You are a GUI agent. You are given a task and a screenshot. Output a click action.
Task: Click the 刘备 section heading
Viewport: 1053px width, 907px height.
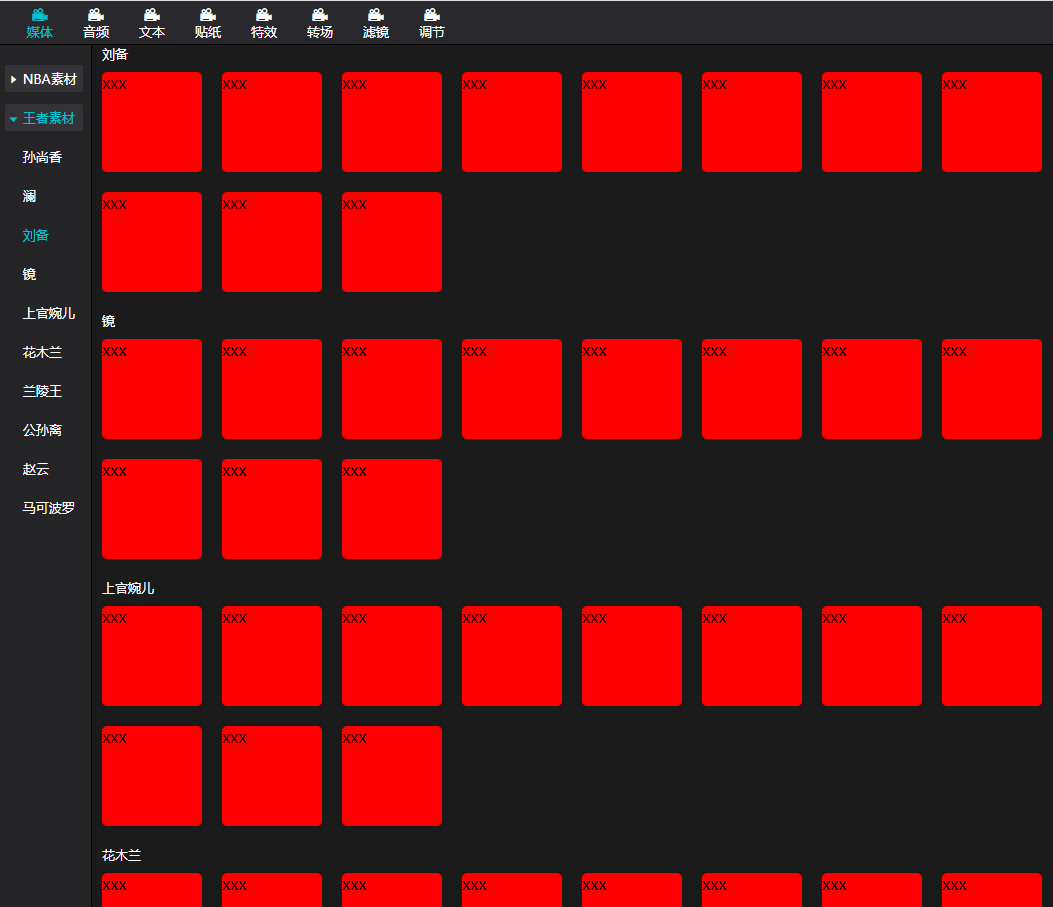(x=115, y=54)
